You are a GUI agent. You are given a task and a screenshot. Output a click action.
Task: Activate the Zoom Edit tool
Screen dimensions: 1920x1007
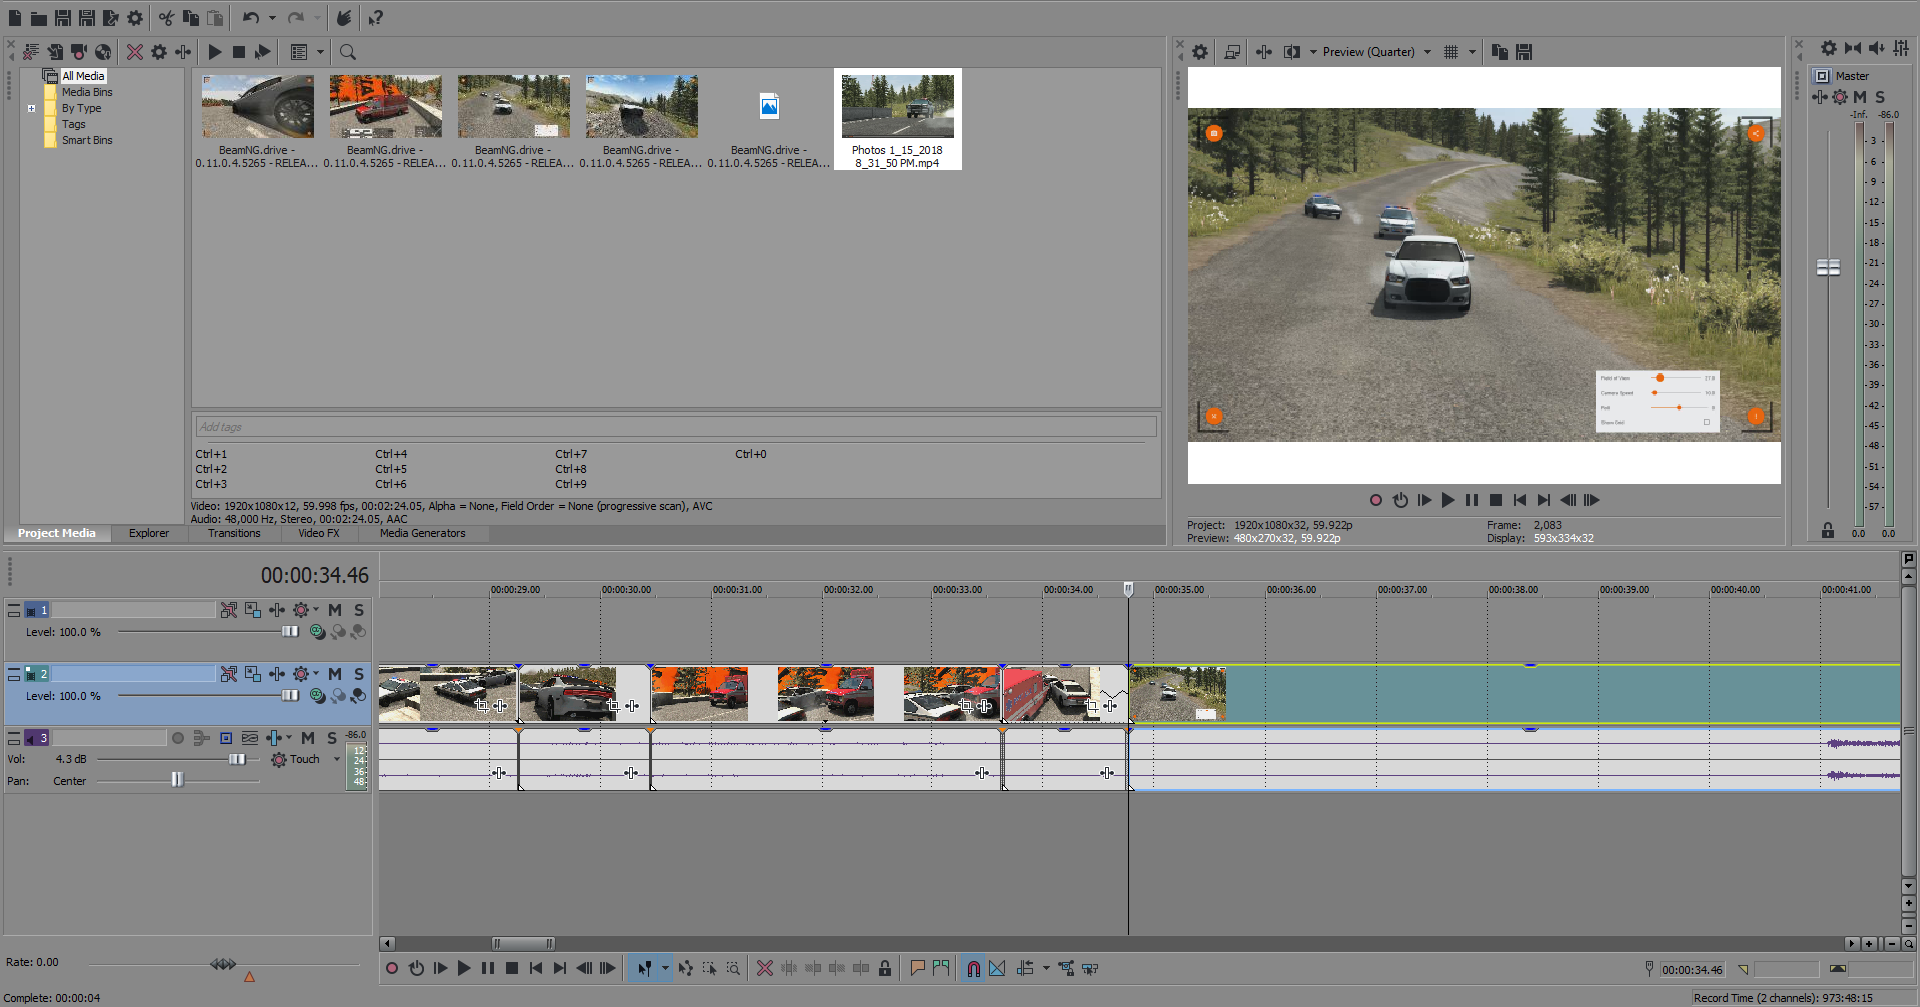[733, 968]
